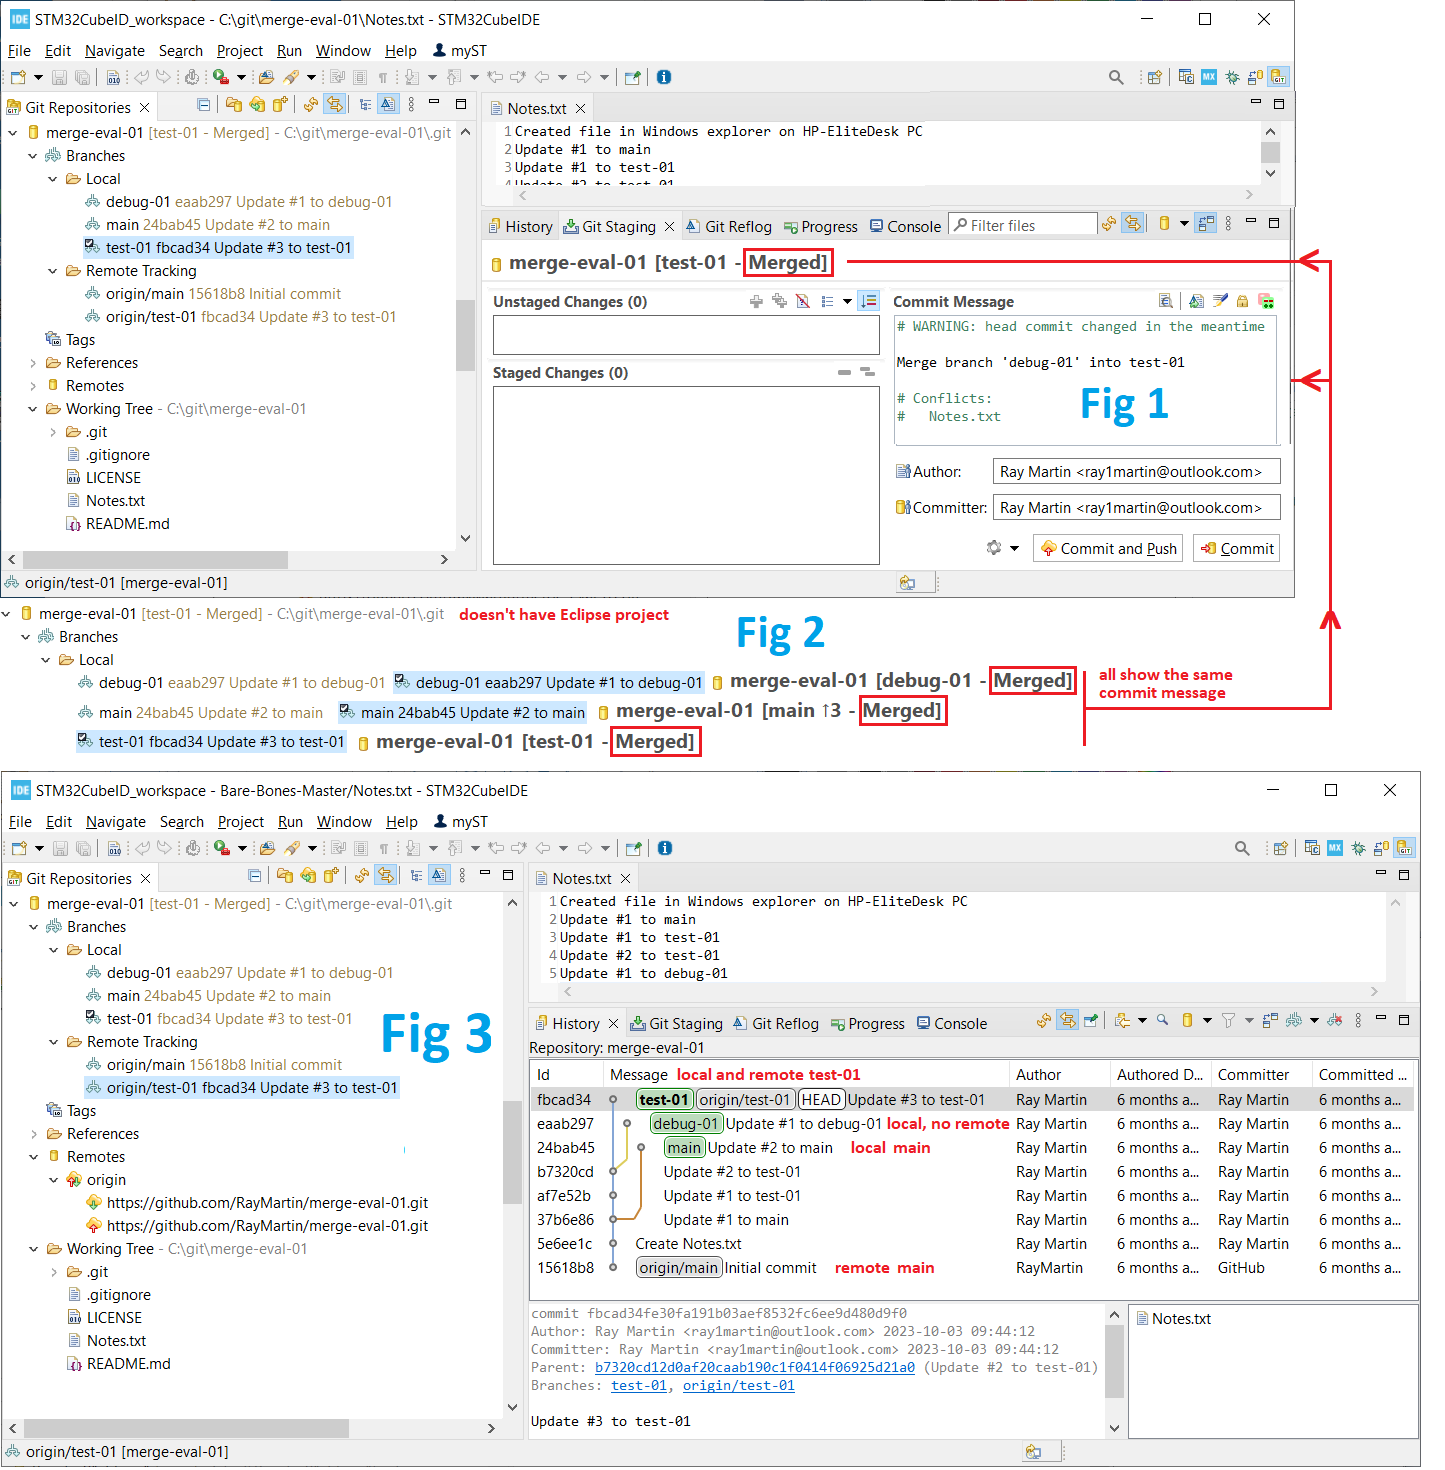This screenshot has height=1470, width=1445.
Task: Click the Information Center icon in top window toolbar
Action: [664, 77]
